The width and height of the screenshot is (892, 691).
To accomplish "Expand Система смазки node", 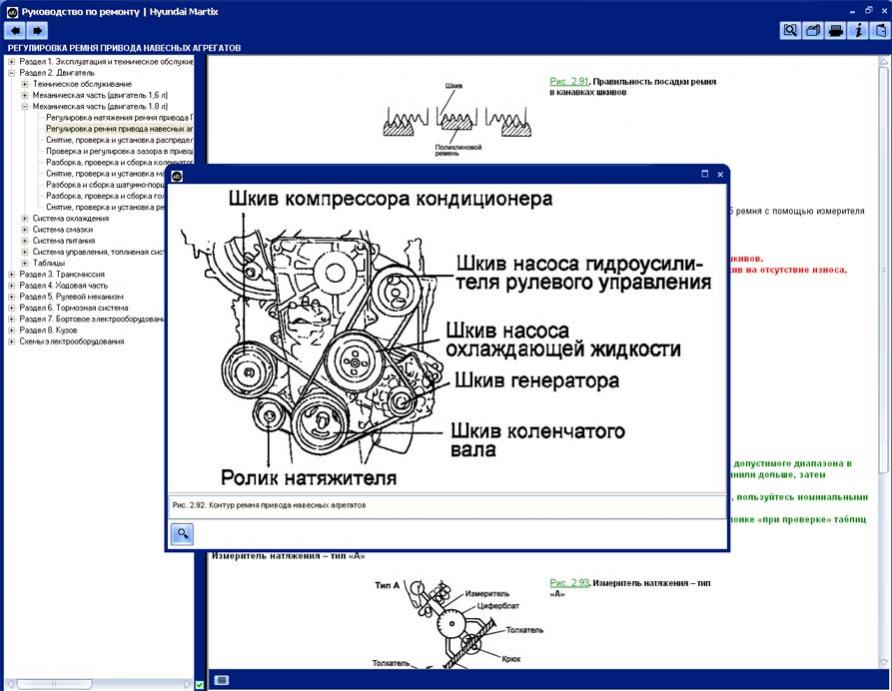I will point(25,230).
